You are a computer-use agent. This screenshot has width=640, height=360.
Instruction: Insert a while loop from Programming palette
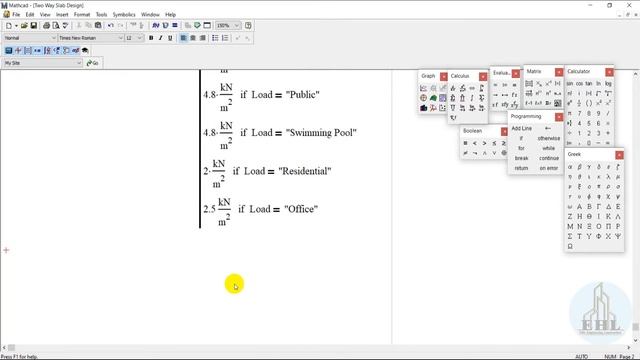(x=549, y=148)
